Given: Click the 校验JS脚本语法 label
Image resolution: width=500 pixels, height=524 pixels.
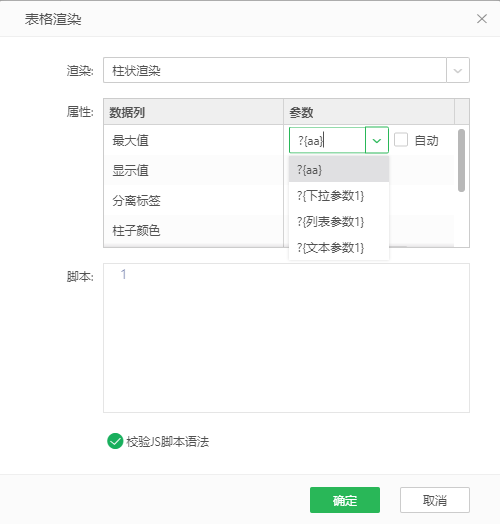Looking at the screenshot, I should click(x=167, y=441).
